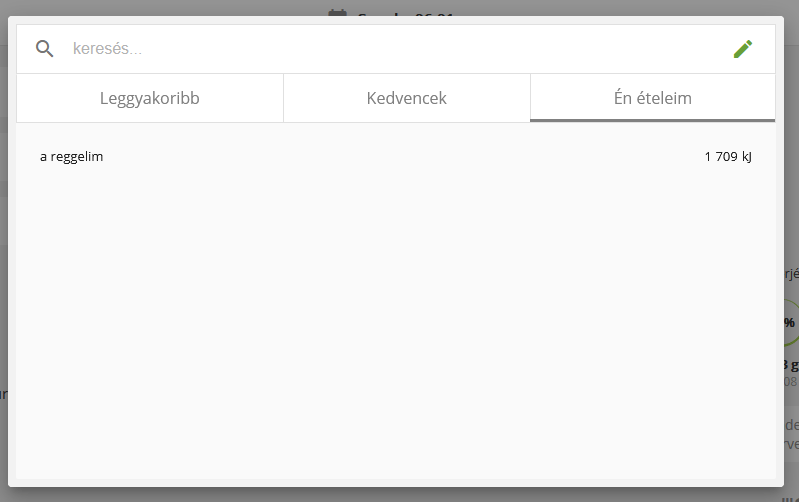Click the green pencil edit icon
Image resolution: width=799 pixels, height=502 pixels.
(742, 49)
